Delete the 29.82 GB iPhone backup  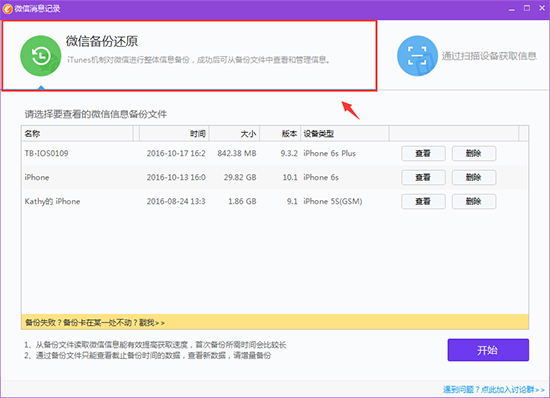pos(474,177)
